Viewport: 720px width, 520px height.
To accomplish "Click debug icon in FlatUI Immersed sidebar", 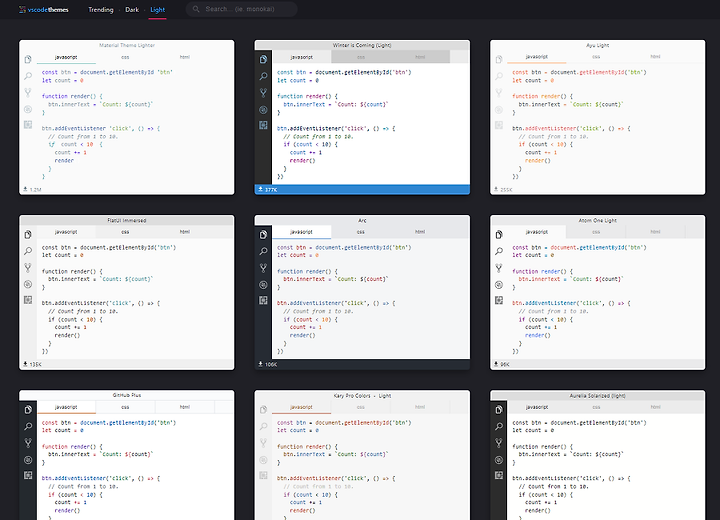I will click(28, 284).
